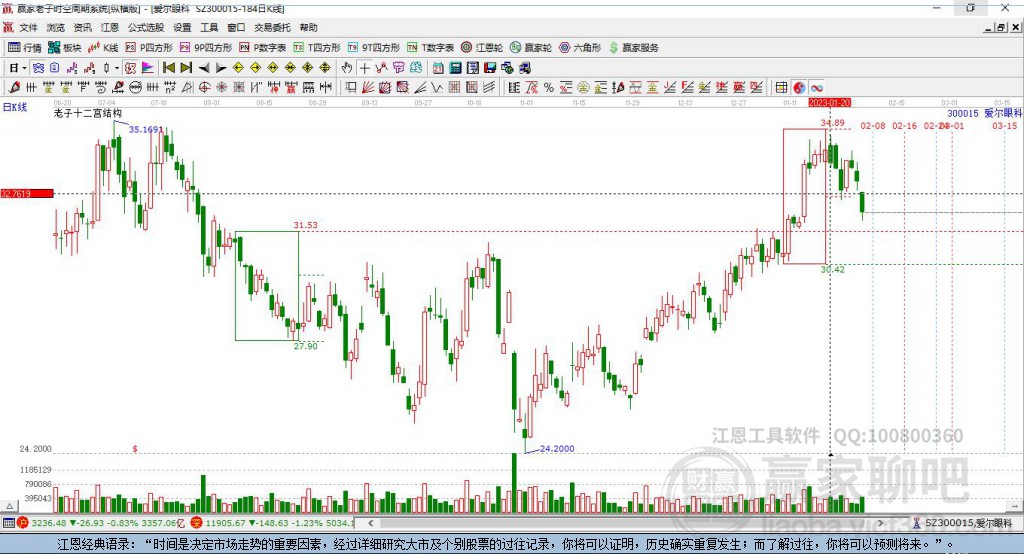Click the yin-yang Taiji icon
Image resolution: width=1024 pixels, height=554 pixels.
click(799, 87)
